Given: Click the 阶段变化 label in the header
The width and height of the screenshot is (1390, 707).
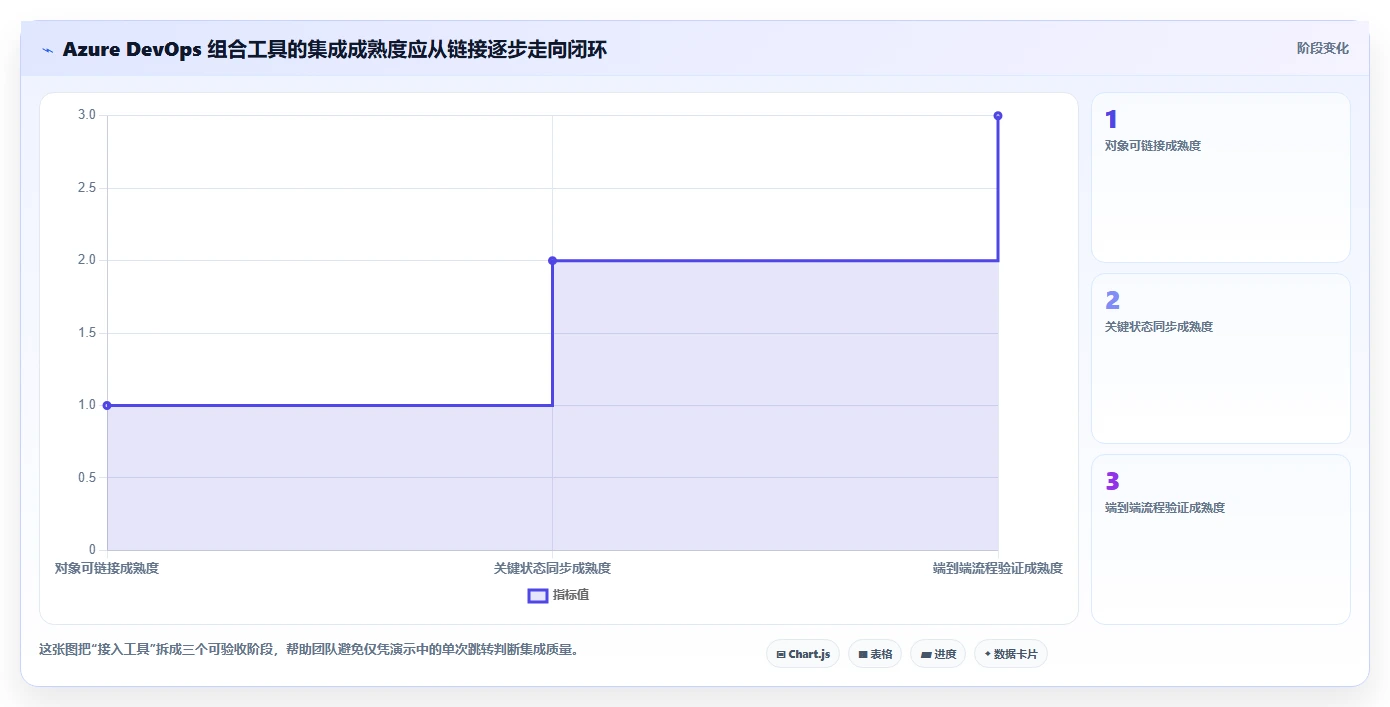Looking at the screenshot, I should 1322,48.
